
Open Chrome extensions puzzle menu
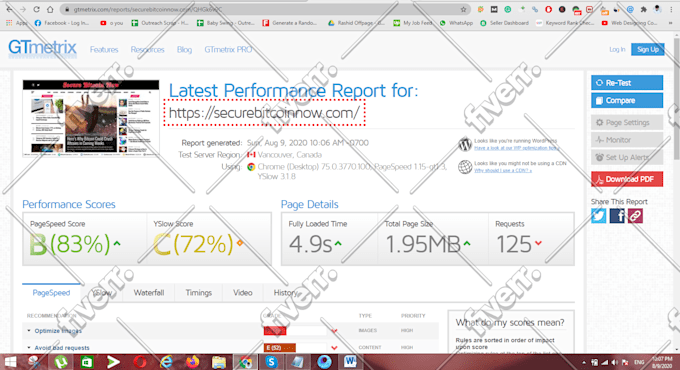point(644,9)
